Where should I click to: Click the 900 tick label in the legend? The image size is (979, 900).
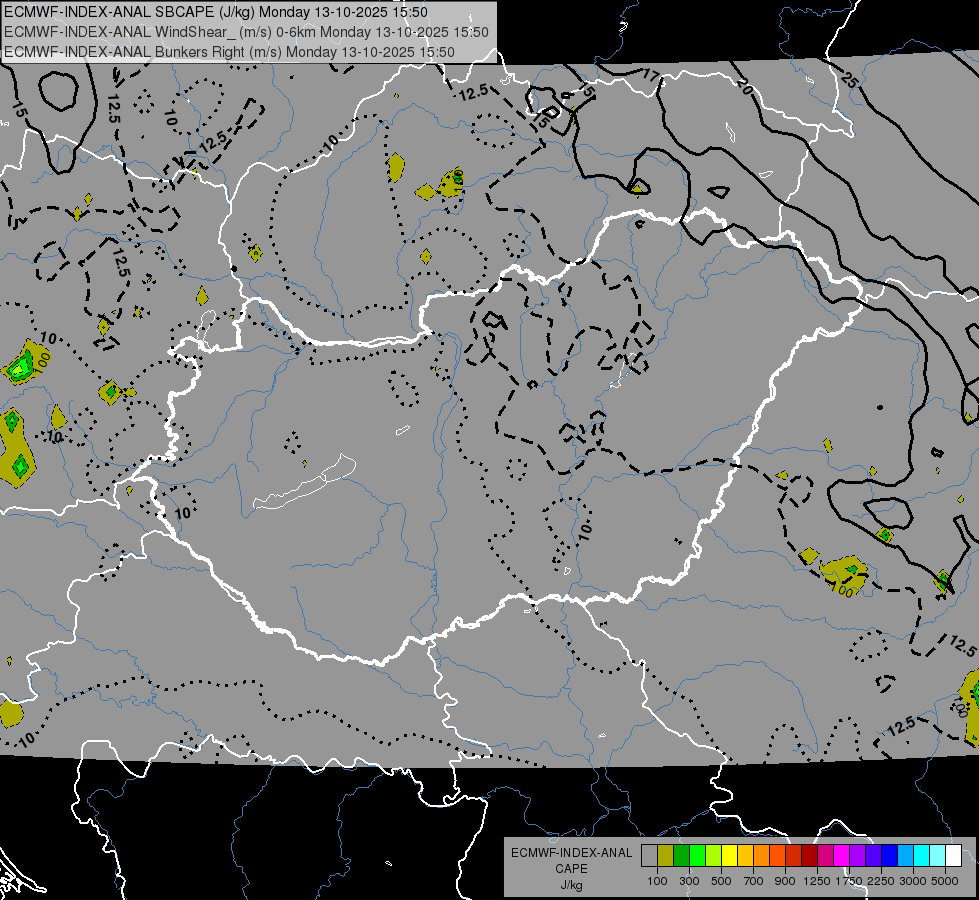tap(785, 881)
